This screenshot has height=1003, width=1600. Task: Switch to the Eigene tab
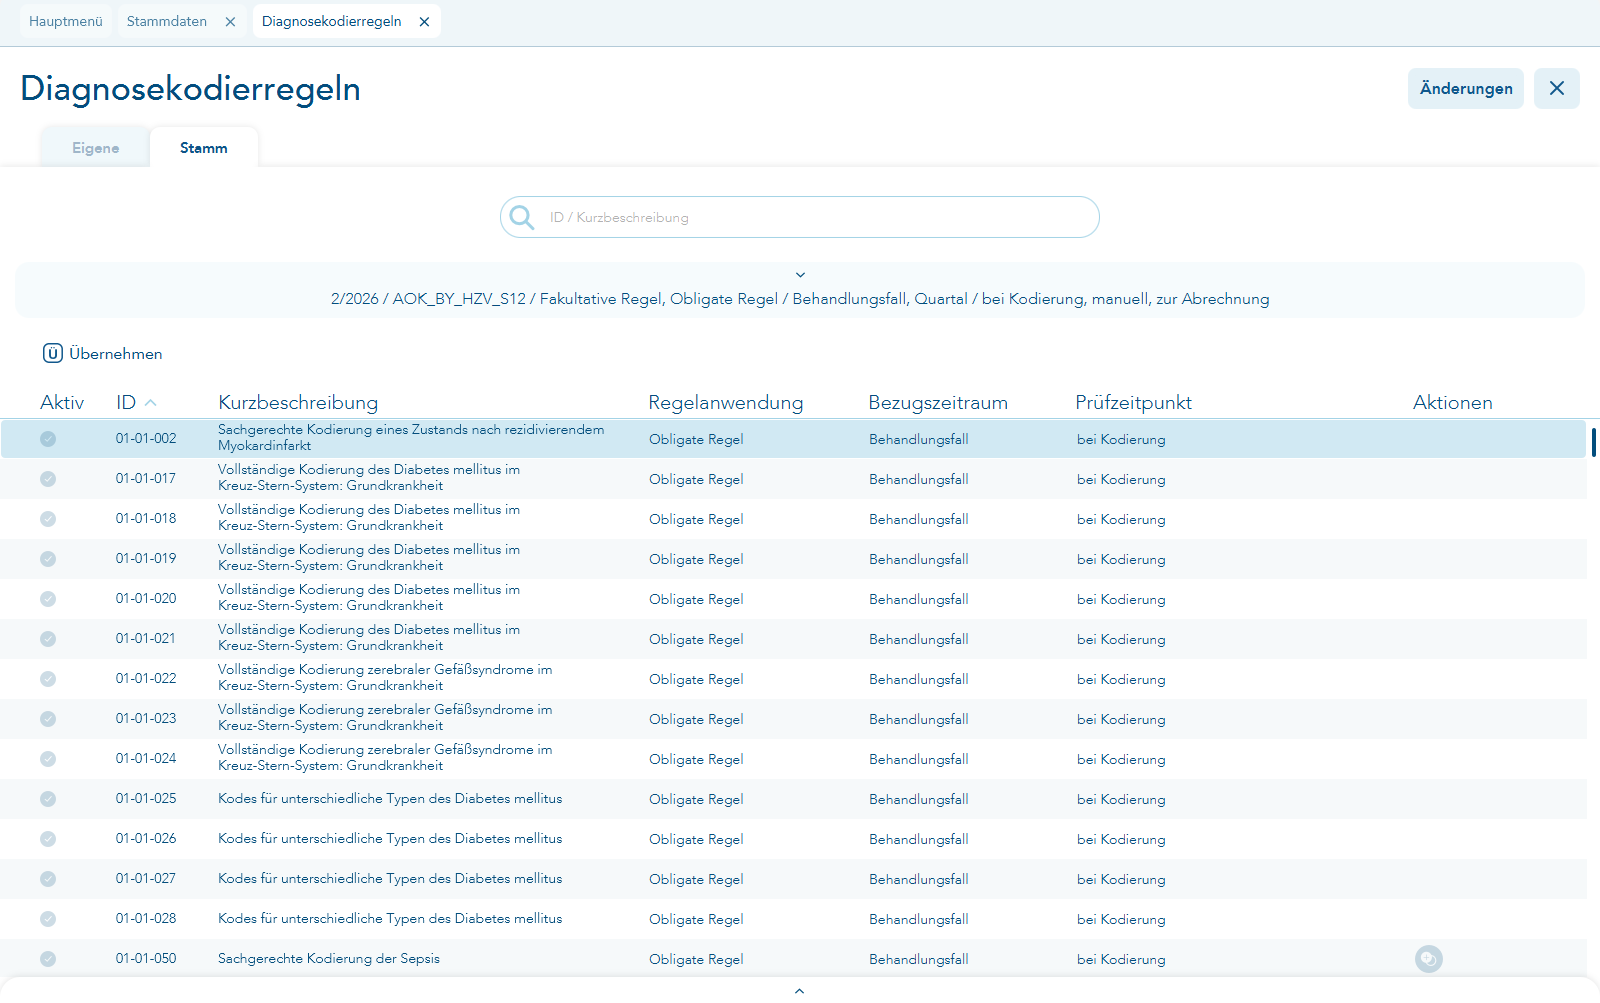click(95, 148)
